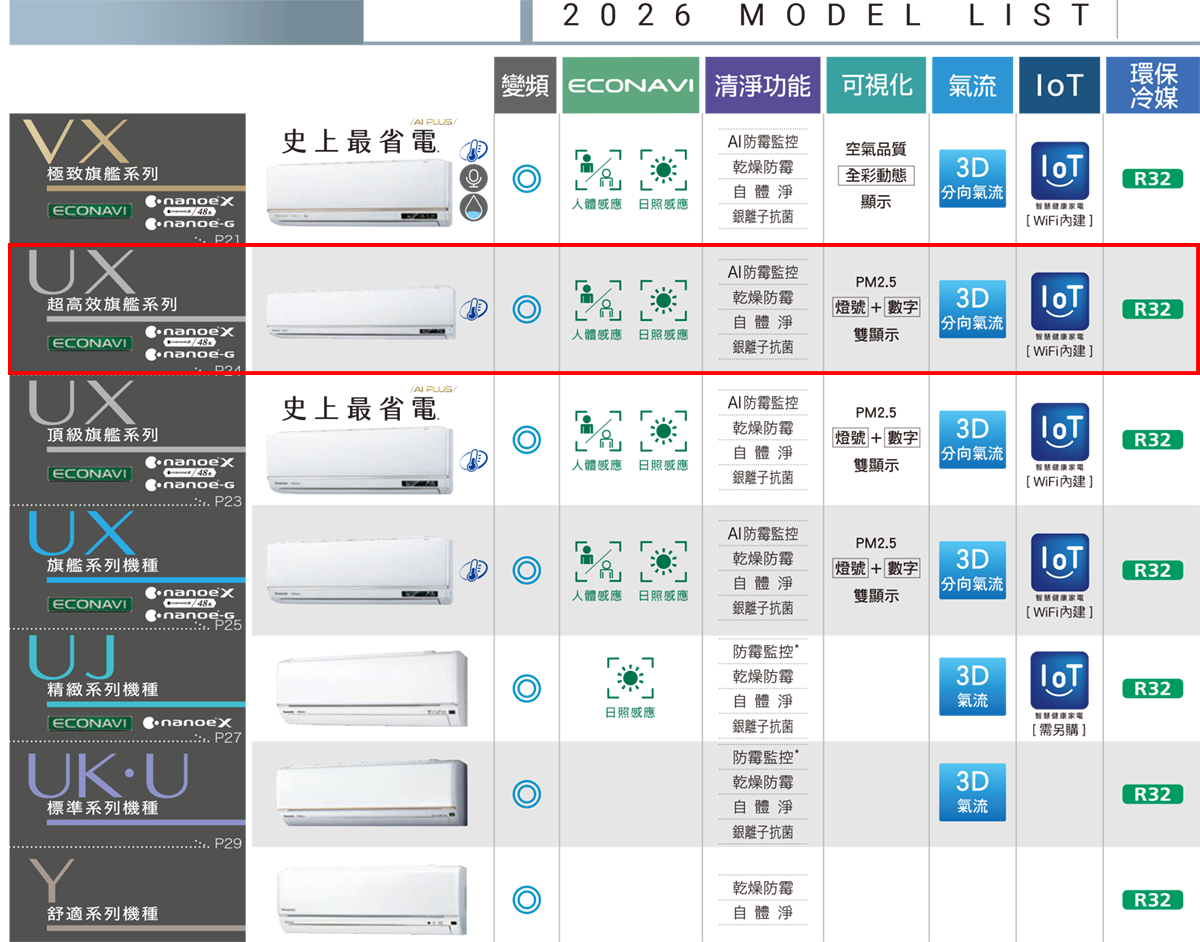Image resolution: width=1200 pixels, height=942 pixels.
Task: Click the 清淨功能 column header
Action: pos(762,86)
